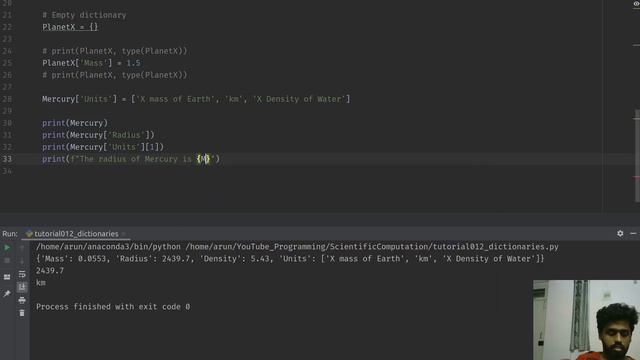Click on line number 33 in the gutter
Viewport: 640px width, 360px height.
coord(7,159)
